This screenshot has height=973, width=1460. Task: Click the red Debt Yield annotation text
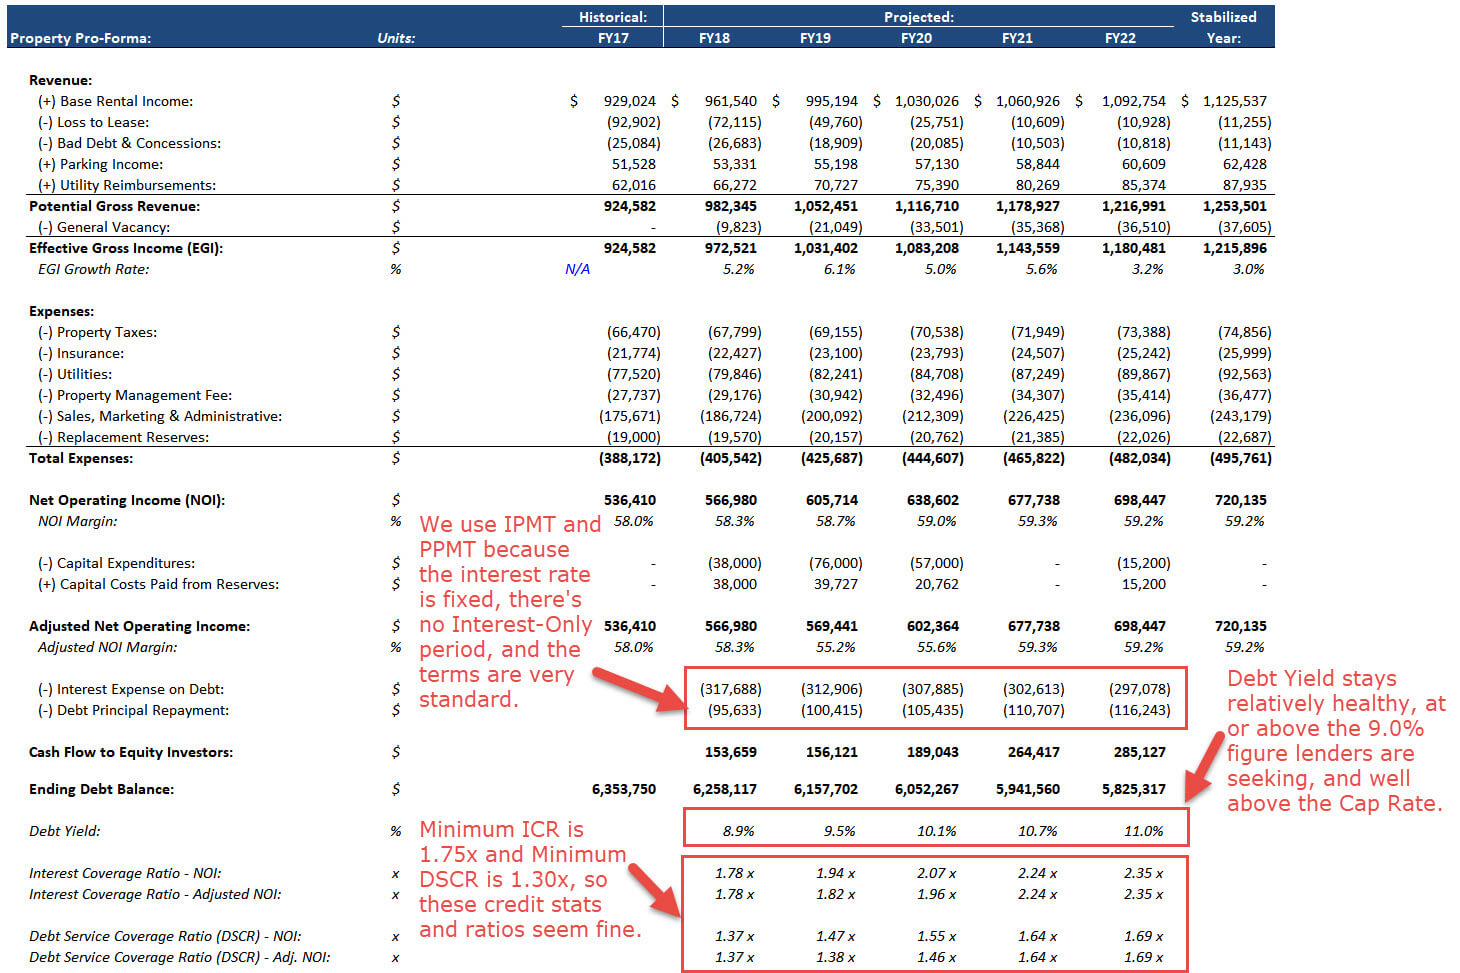point(1336,740)
